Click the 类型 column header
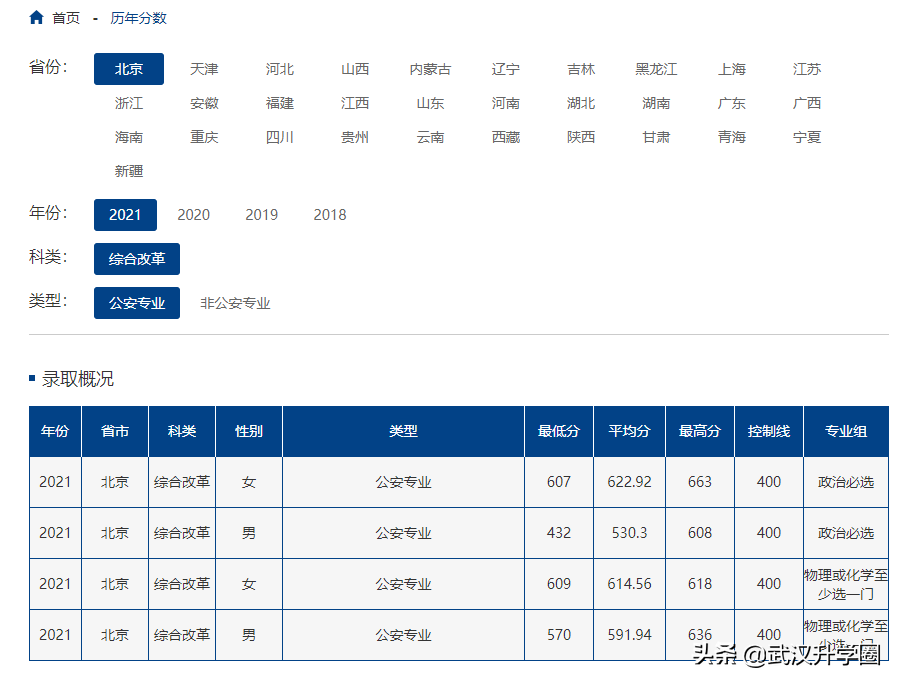This screenshot has height=686, width=901. 403,431
